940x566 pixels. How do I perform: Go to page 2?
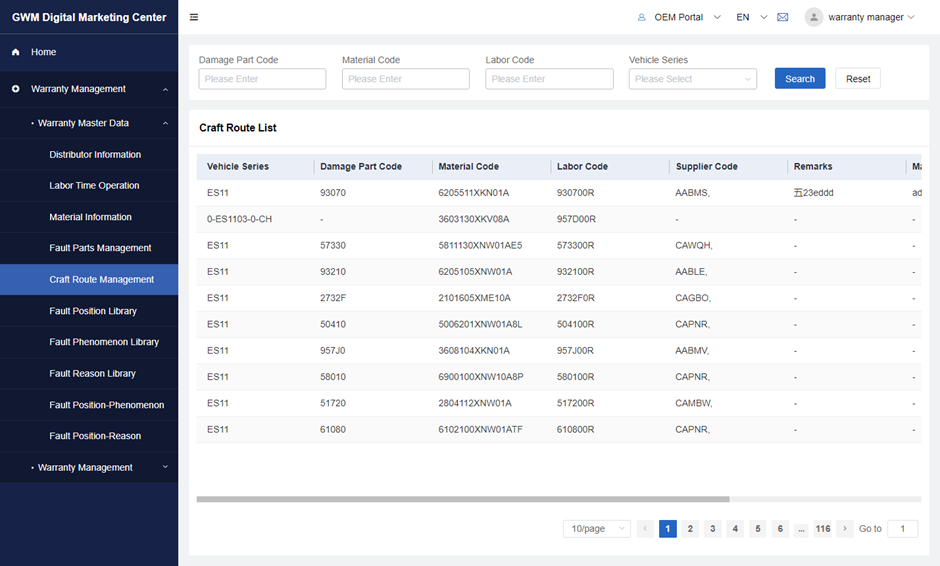690,528
